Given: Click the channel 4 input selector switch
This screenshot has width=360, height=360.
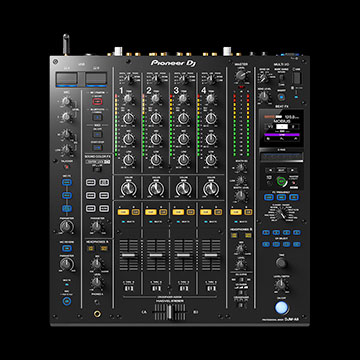Looking at the screenshot, I should (212, 79).
